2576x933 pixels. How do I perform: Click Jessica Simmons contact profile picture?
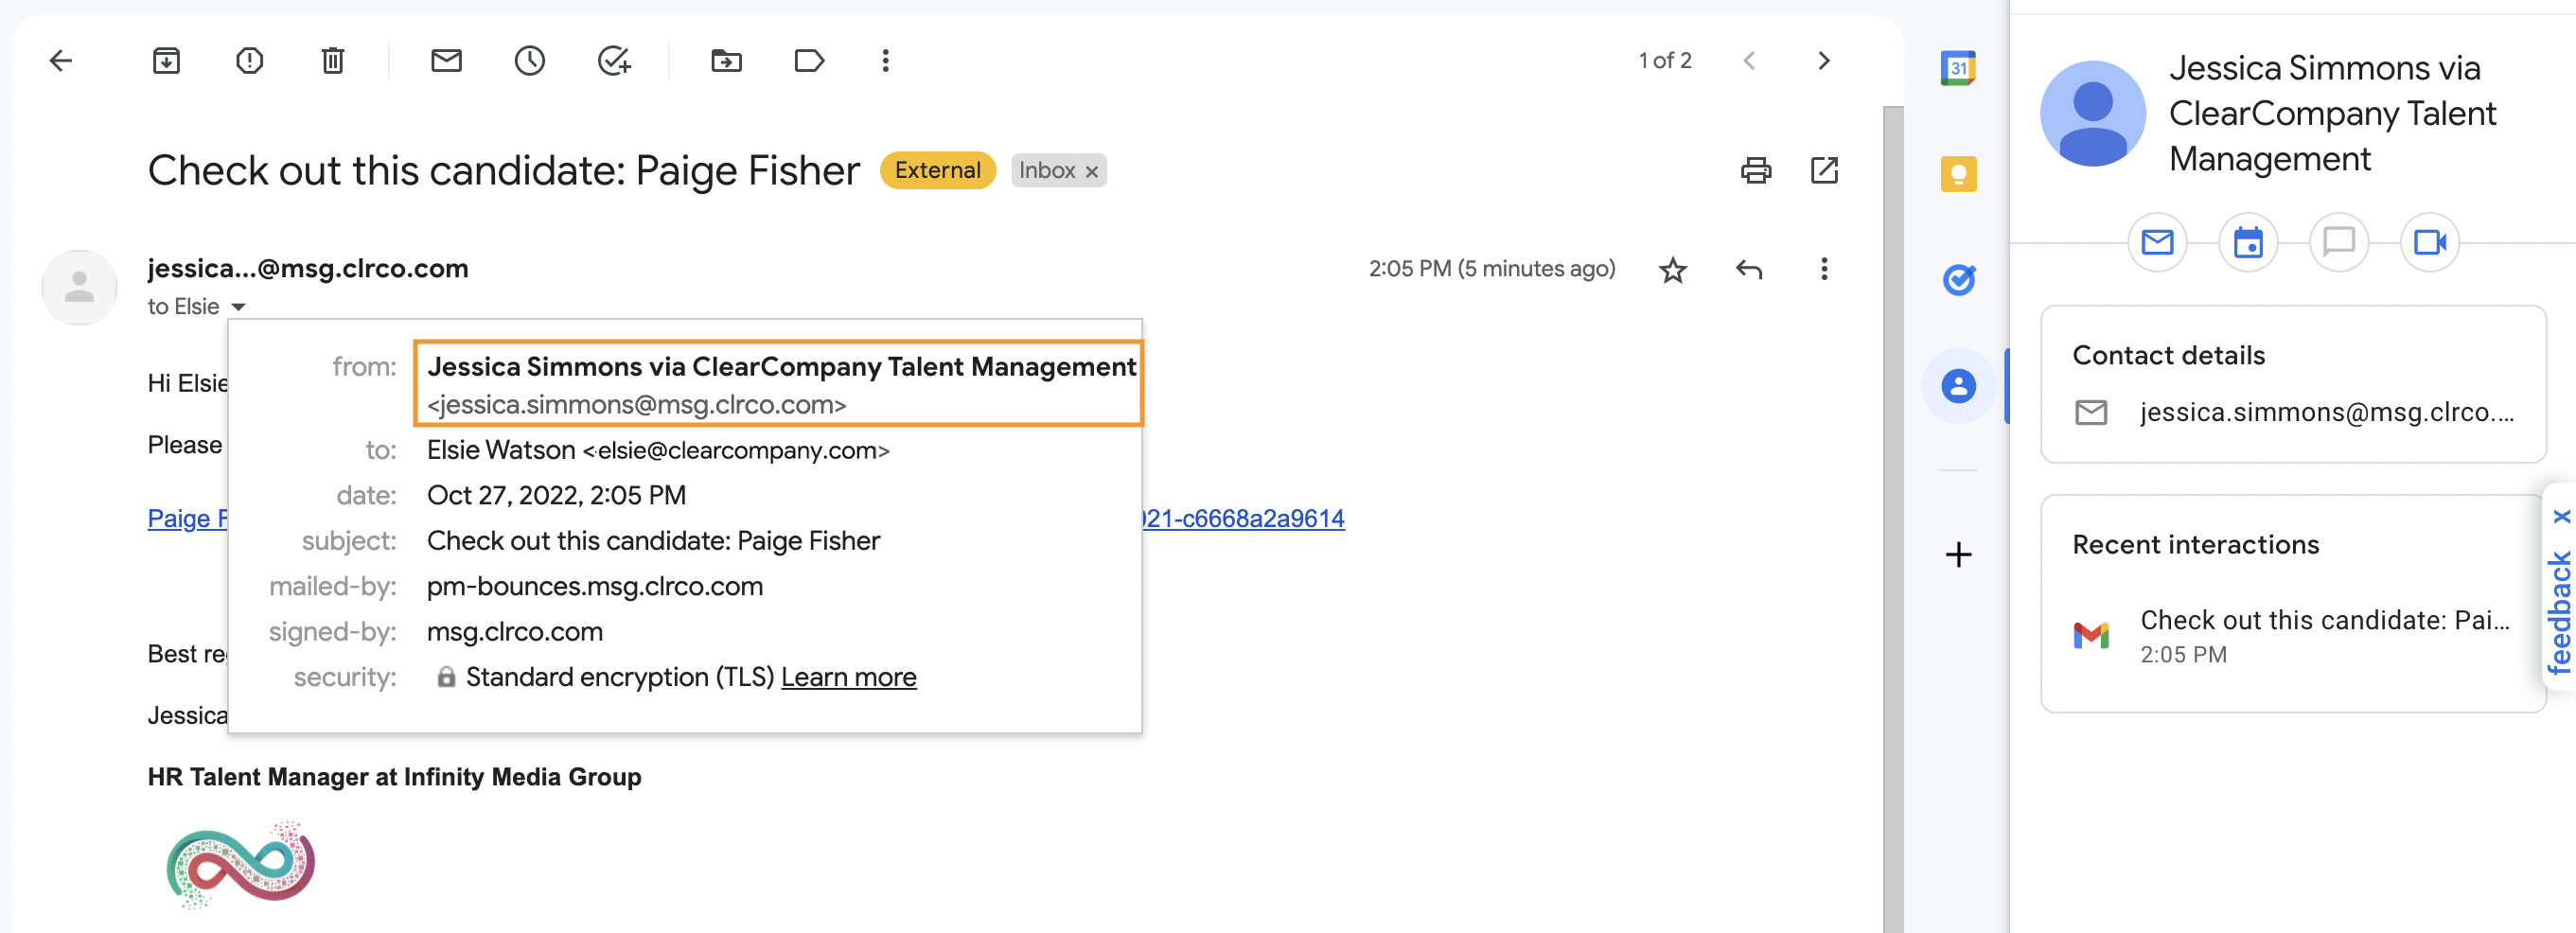2092,114
